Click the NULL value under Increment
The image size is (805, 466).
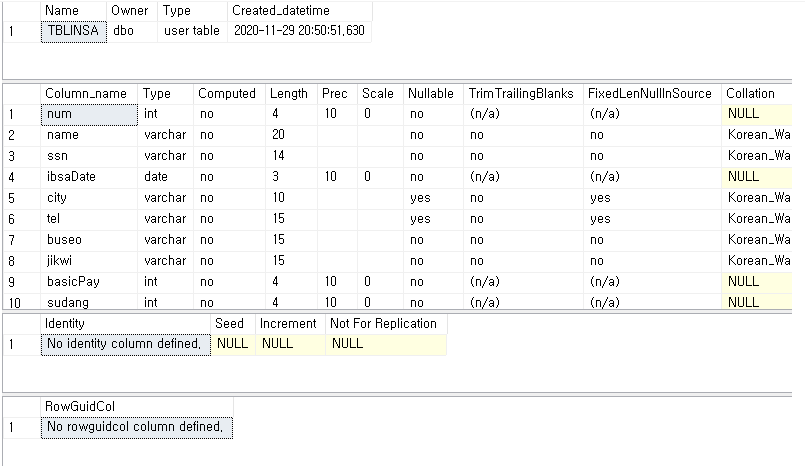point(290,344)
